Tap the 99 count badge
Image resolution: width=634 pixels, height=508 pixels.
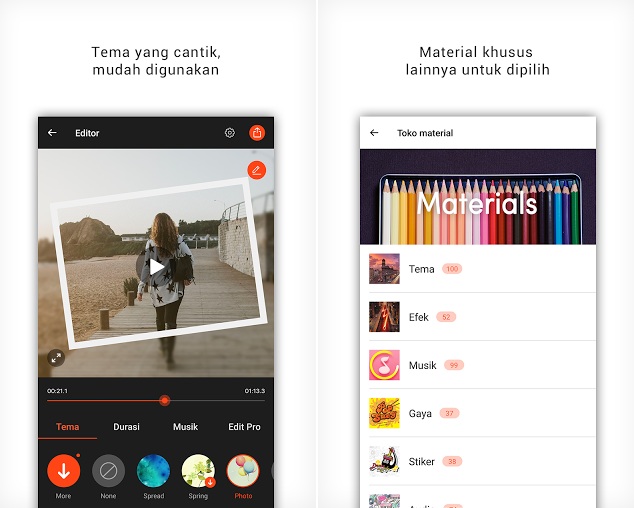click(x=454, y=365)
